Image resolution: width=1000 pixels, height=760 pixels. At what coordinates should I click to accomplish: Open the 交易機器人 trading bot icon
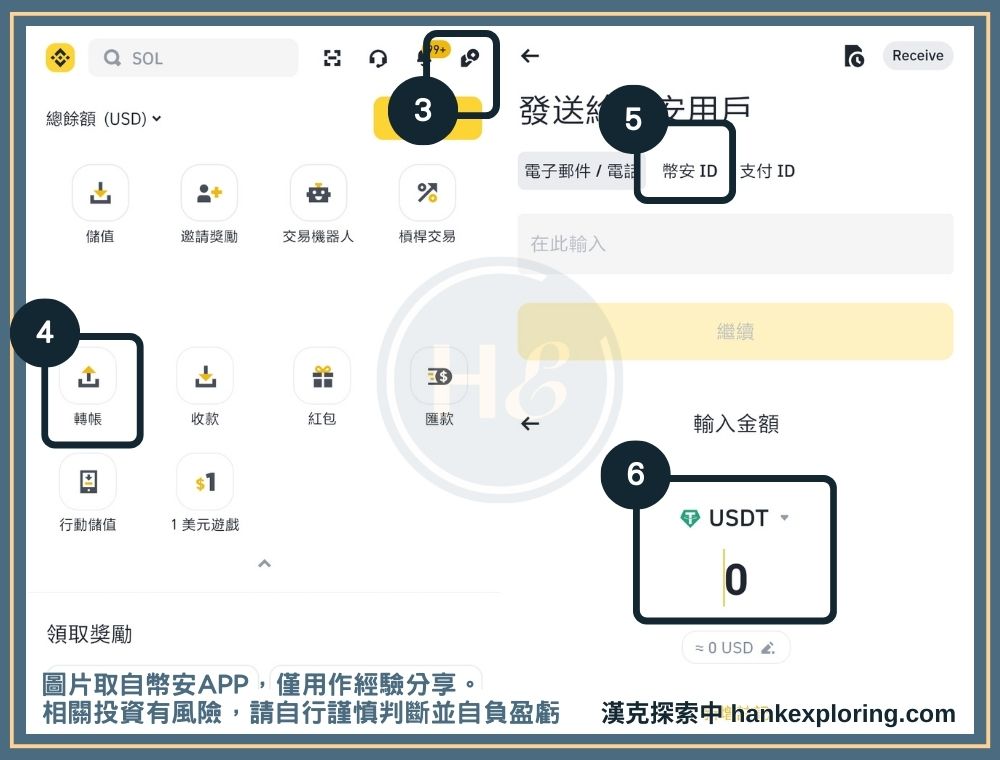click(x=318, y=193)
